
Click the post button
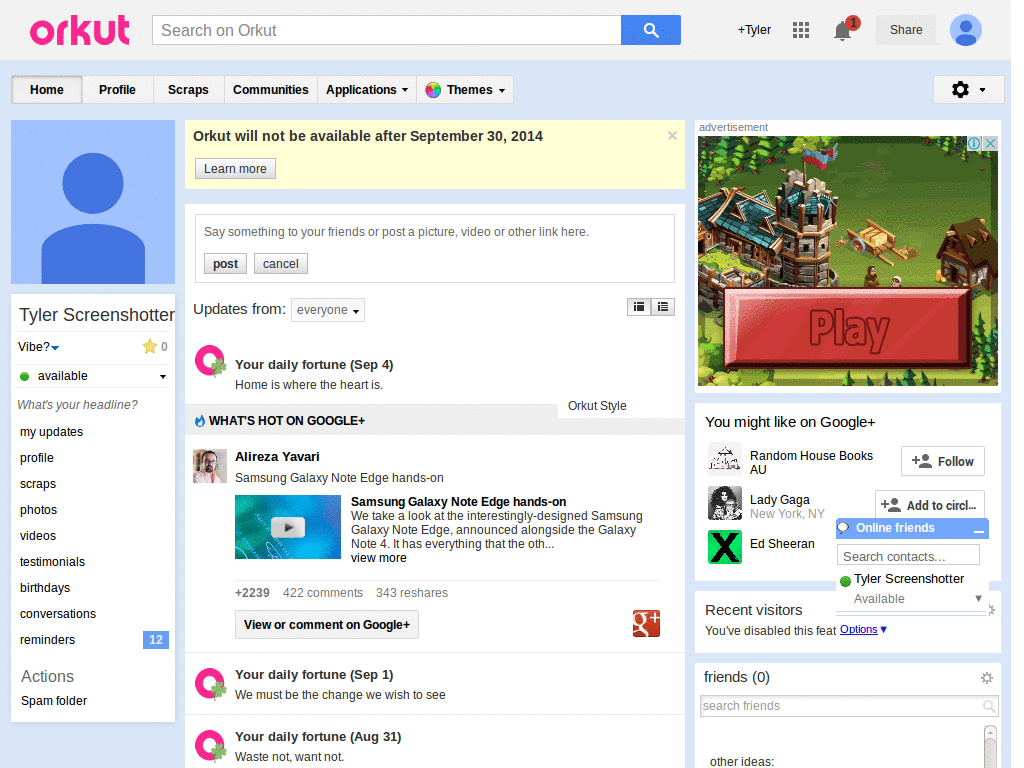tap(225, 264)
